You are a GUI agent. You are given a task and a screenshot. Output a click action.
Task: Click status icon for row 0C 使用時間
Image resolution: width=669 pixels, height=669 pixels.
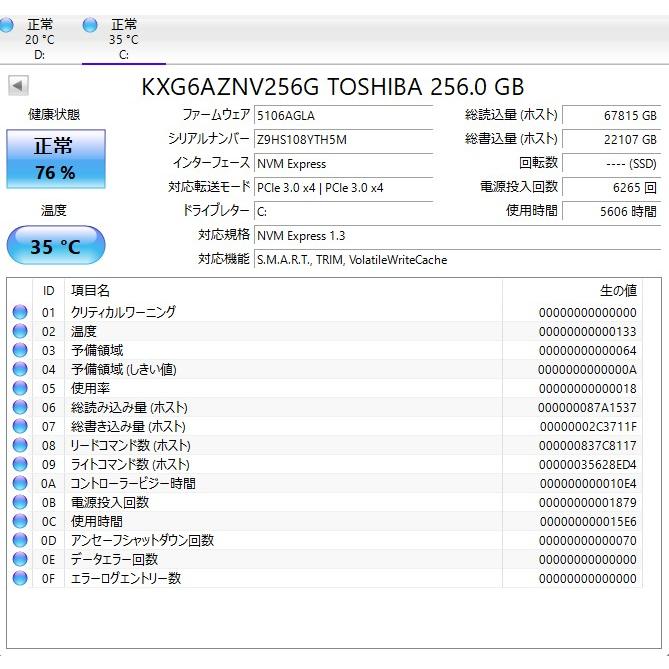[20, 521]
